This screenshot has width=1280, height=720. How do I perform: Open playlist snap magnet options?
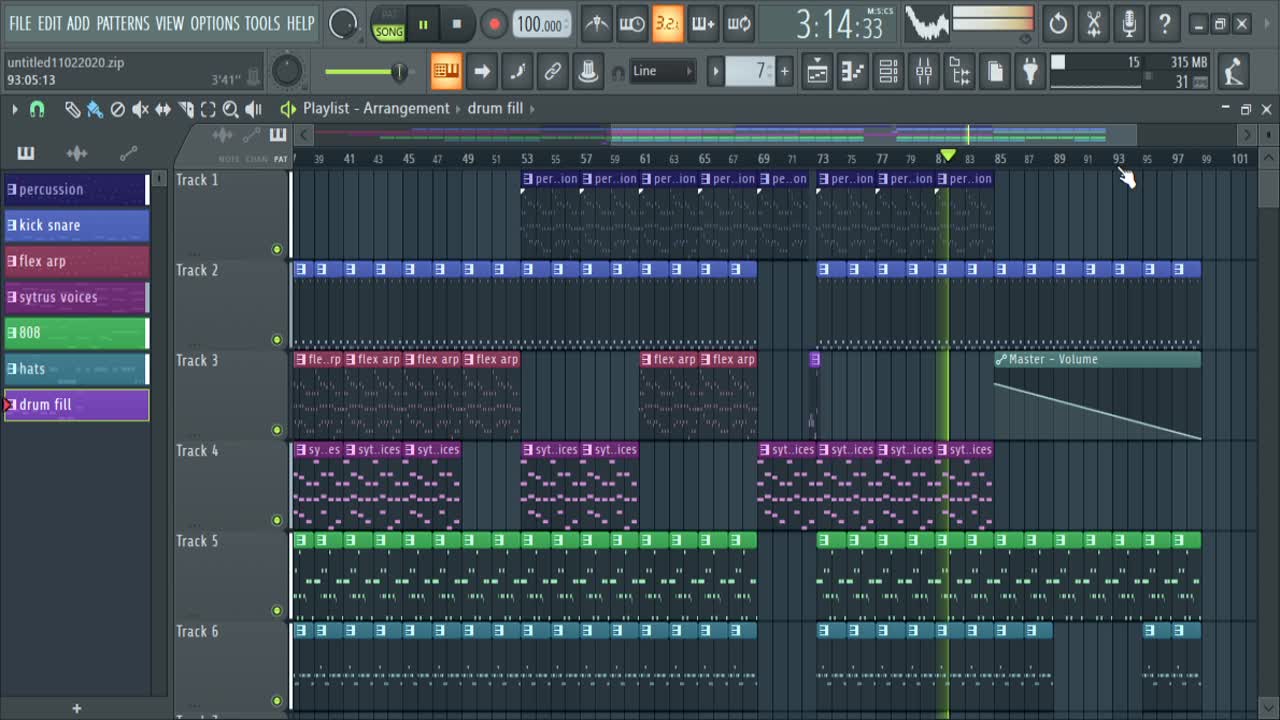pyautogui.click(x=37, y=109)
